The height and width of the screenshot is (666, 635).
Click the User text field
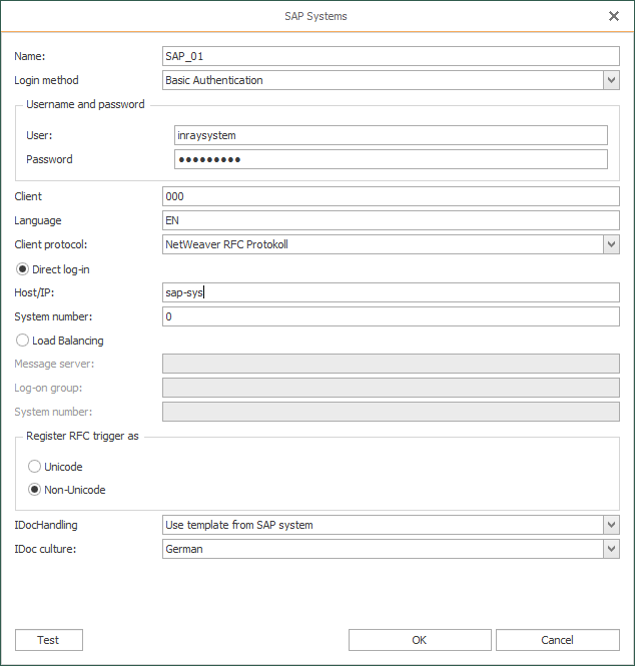click(390, 135)
